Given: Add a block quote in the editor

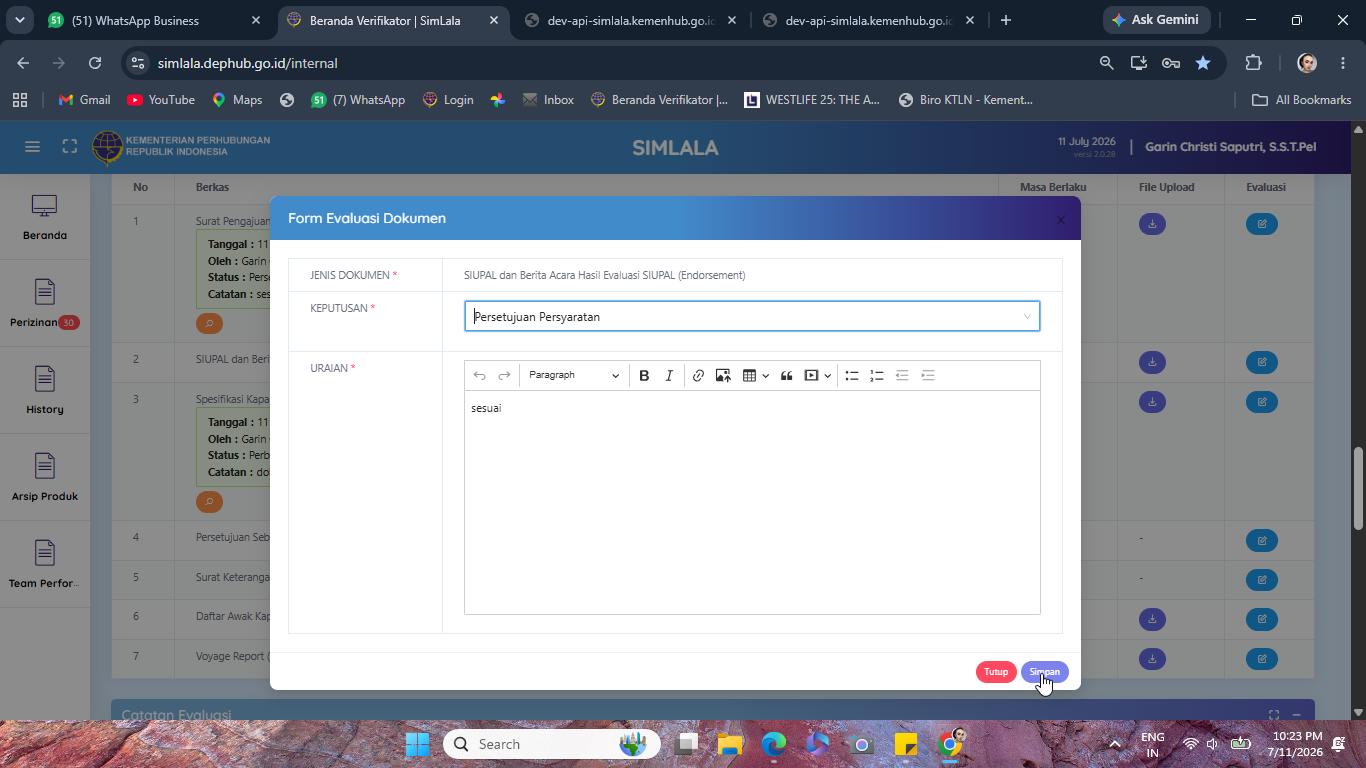Looking at the screenshot, I should [x=786, y=376].
